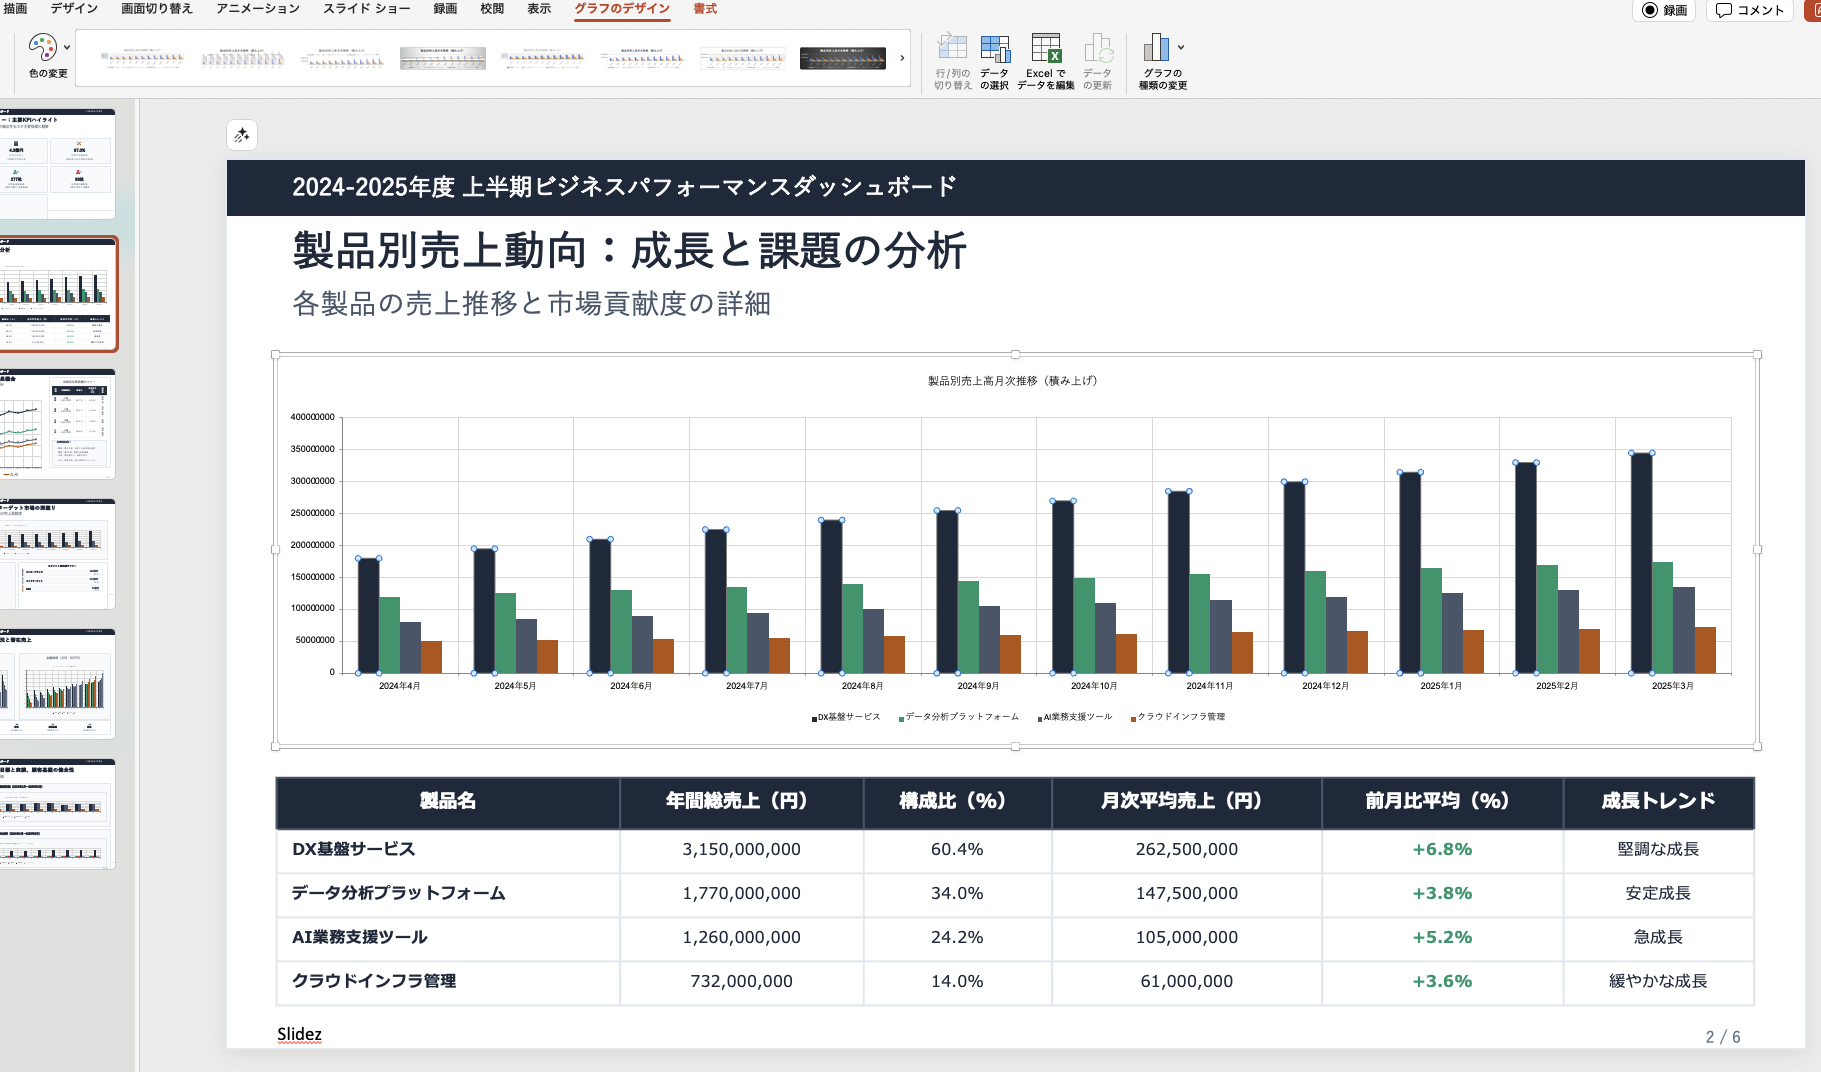
Task: Click the DX基盤サービス legend entry
Action: [x=848, y=717]
